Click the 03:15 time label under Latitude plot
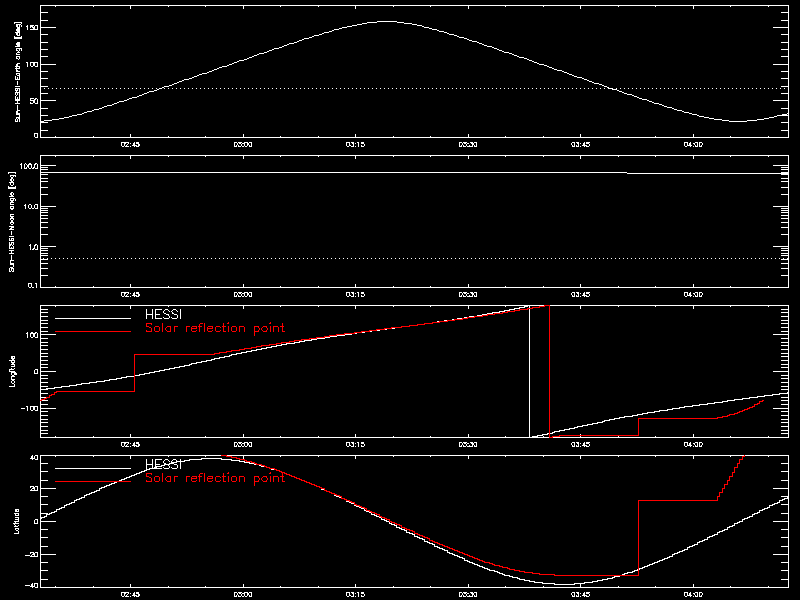This screenshot has height=600, width=800. tap(355, 595)
